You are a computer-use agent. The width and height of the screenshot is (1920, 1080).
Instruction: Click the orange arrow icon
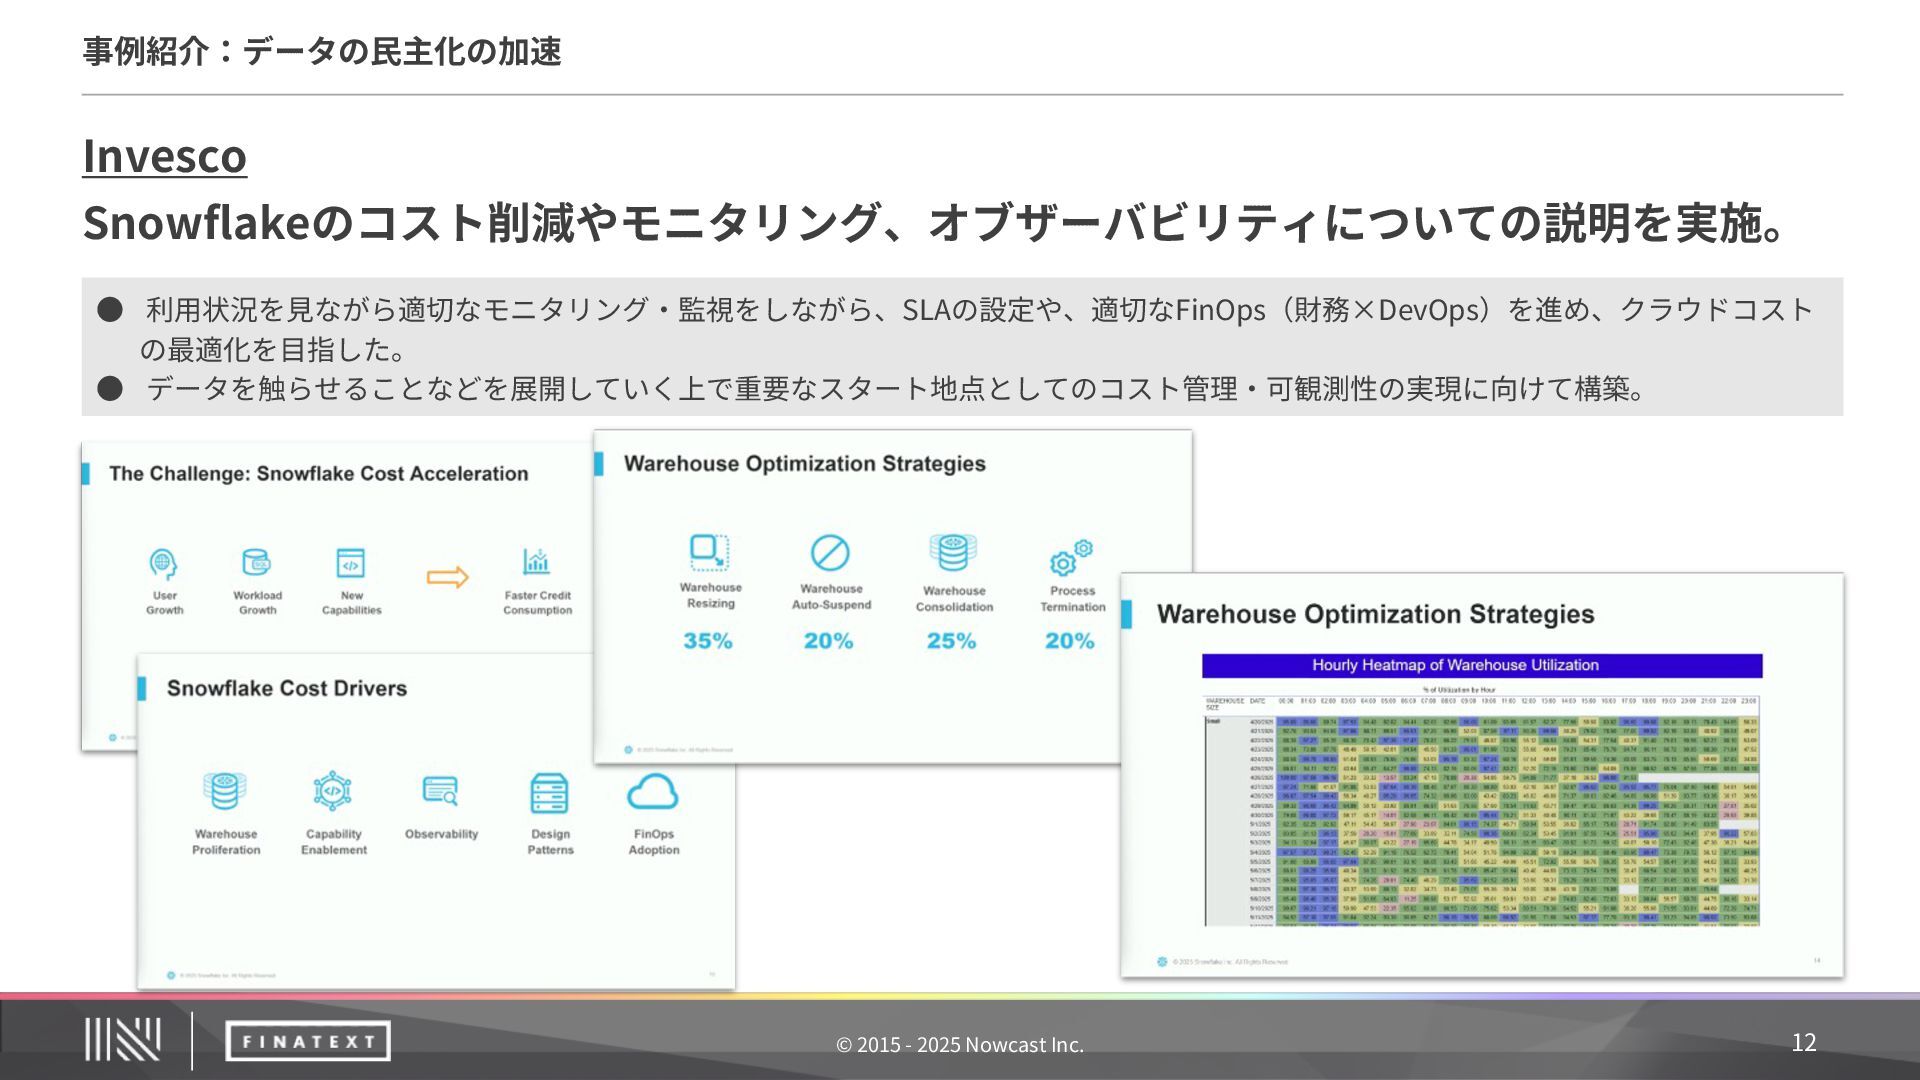pyautogui.click(x=447, y=577)
